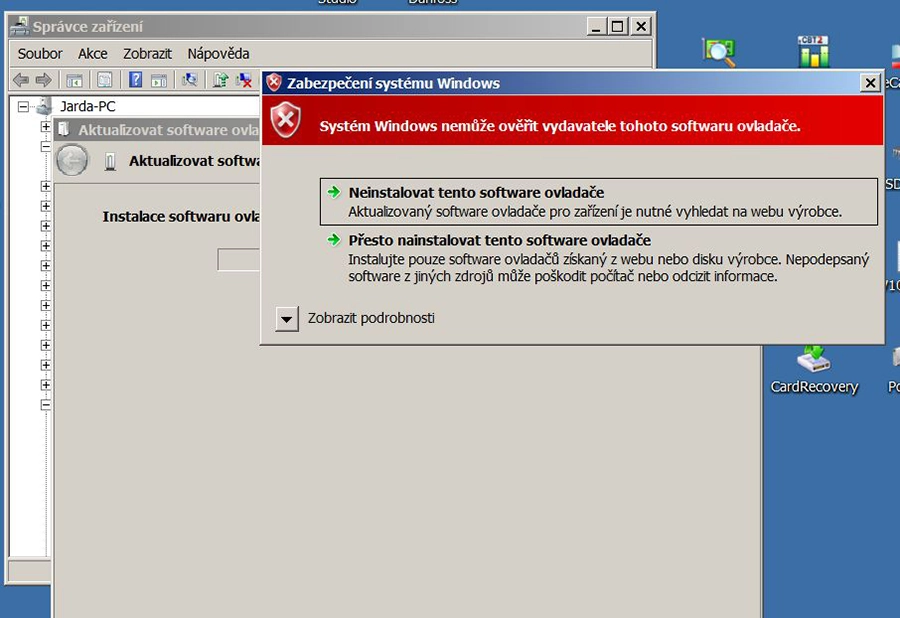Collapse the Jarda-PC root node

click(x=23, y=106)
